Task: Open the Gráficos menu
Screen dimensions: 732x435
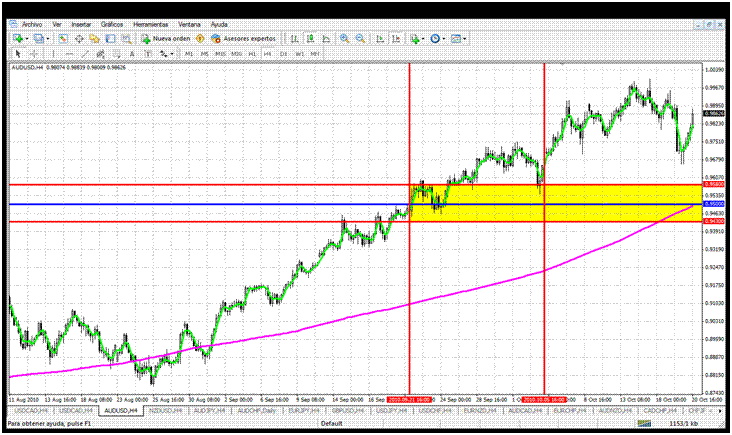Action: pyautogui.click(x=112, y=23)
